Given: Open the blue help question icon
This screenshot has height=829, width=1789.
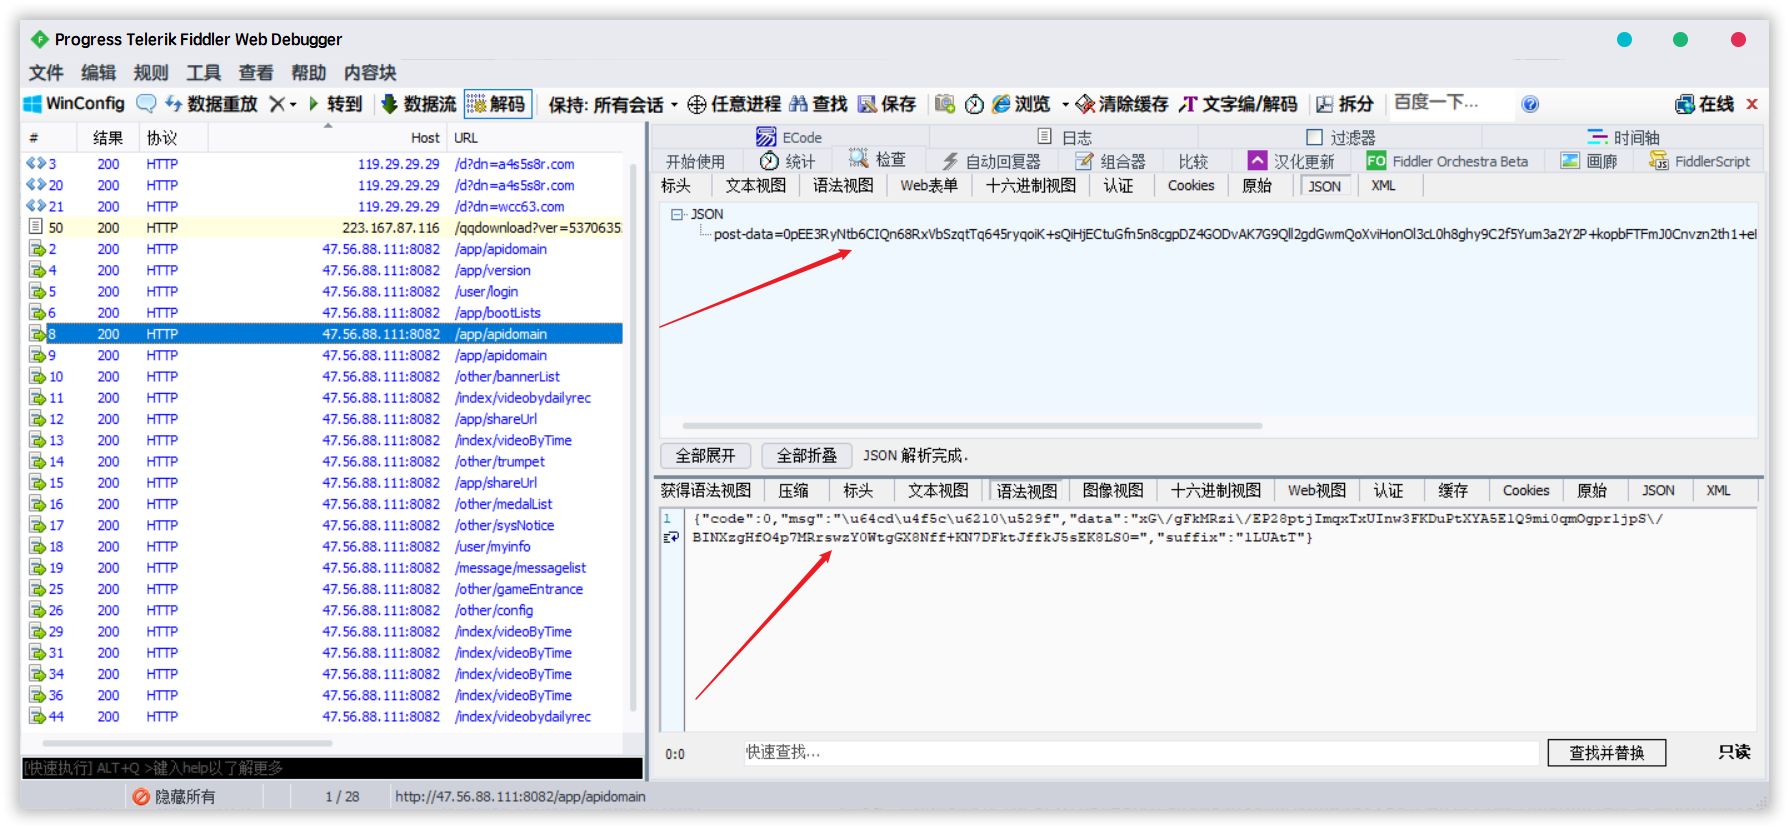Looking at the screenshot, I should [1530, 104].
